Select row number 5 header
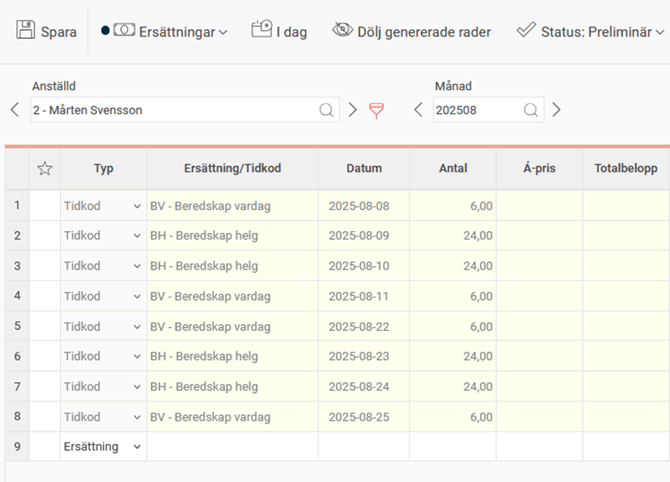Screen dimensions: 670x482 [17, 326]
